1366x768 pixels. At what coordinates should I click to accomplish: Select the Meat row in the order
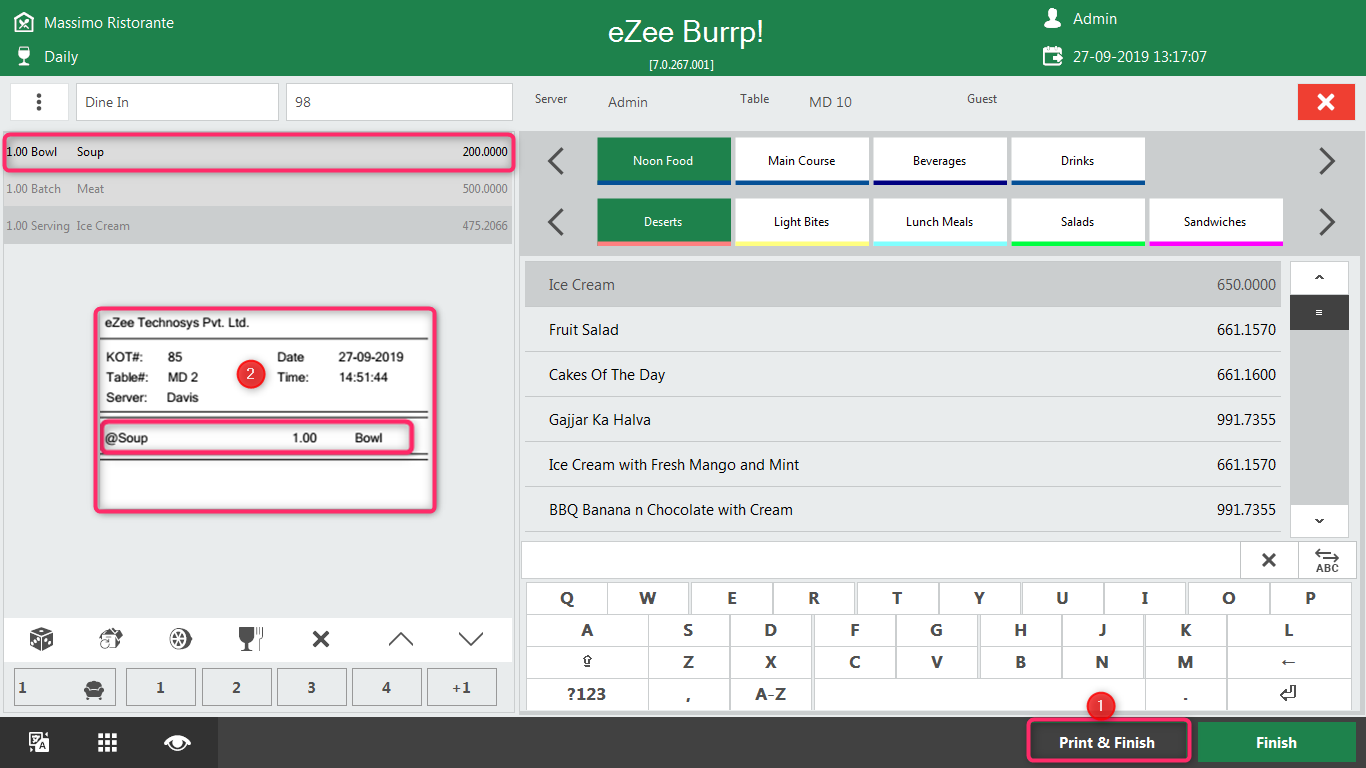click(x=258, y=189)
